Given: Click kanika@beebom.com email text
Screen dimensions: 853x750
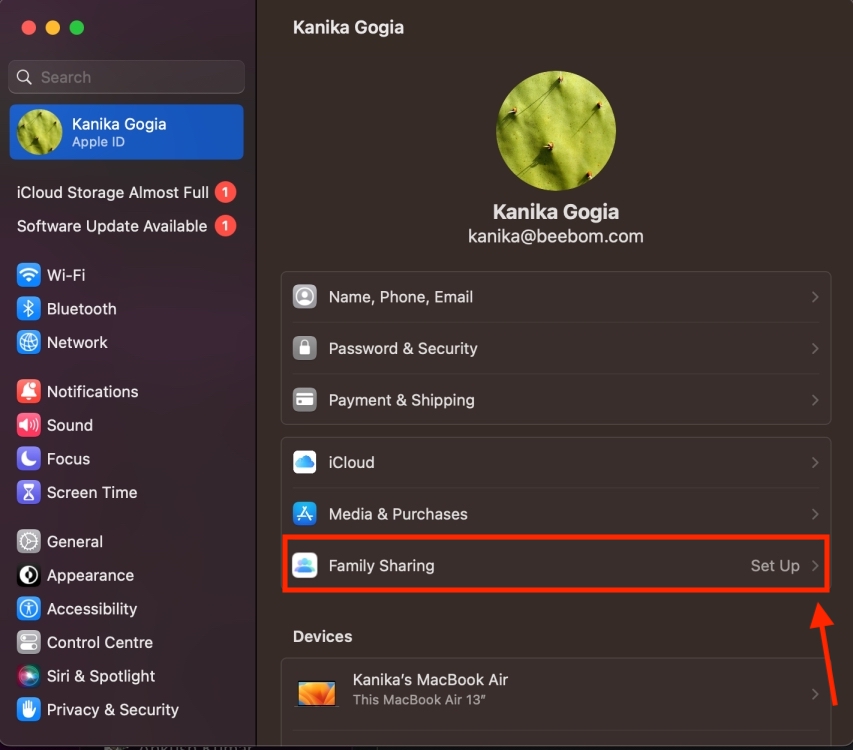Looking at the screenshot, I should click(x=555, y=236).
